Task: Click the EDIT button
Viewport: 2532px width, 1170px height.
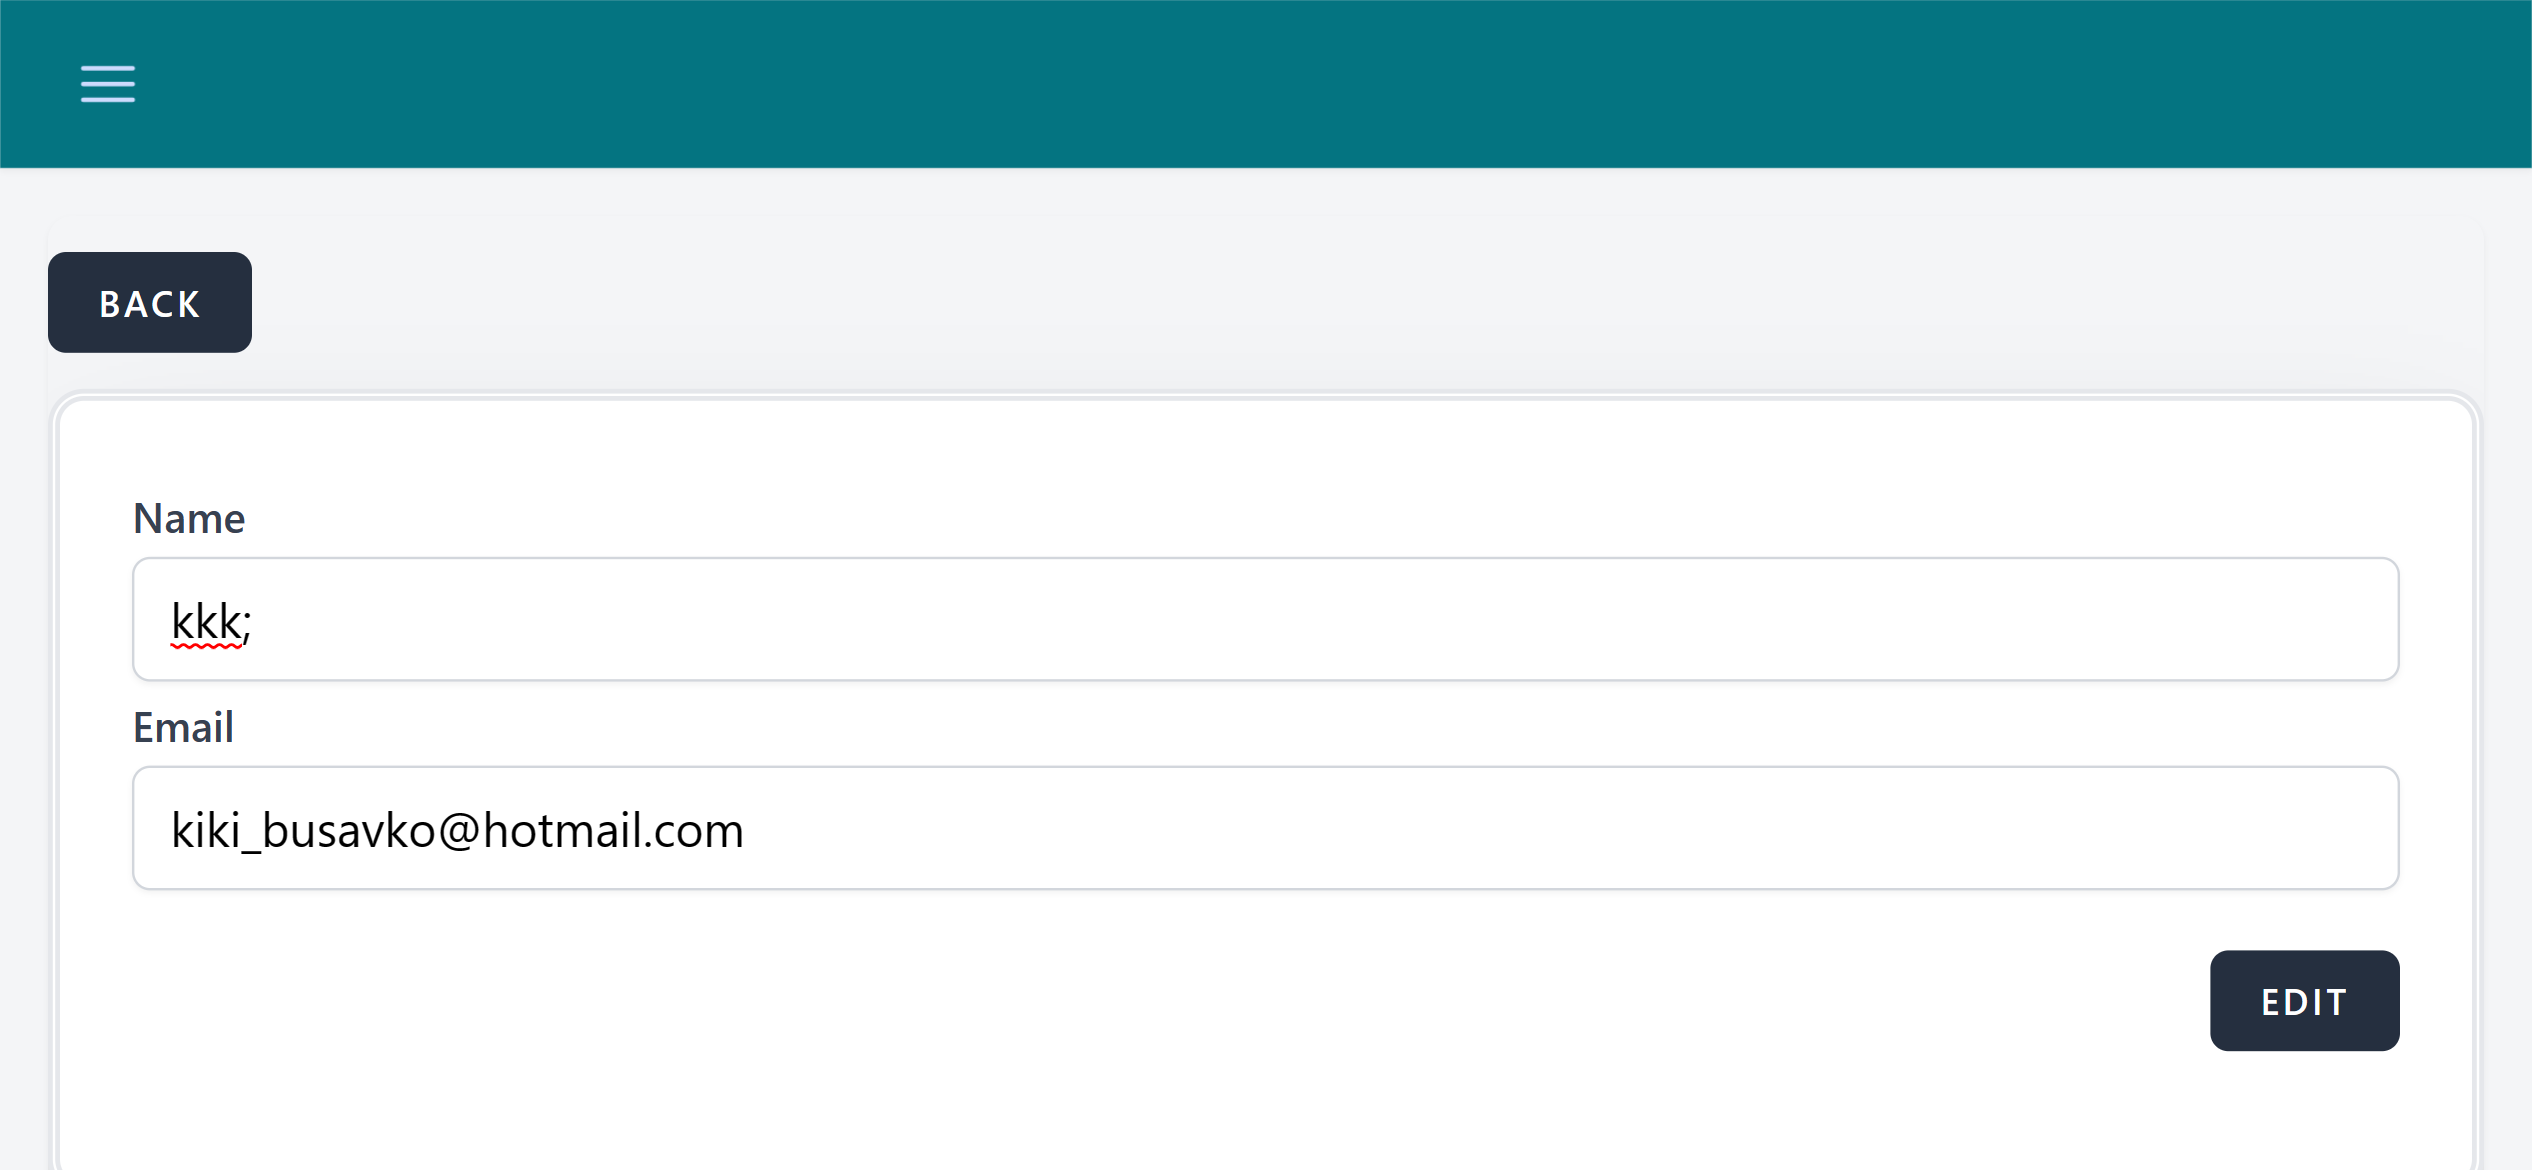Action: coord(2304,1001)
